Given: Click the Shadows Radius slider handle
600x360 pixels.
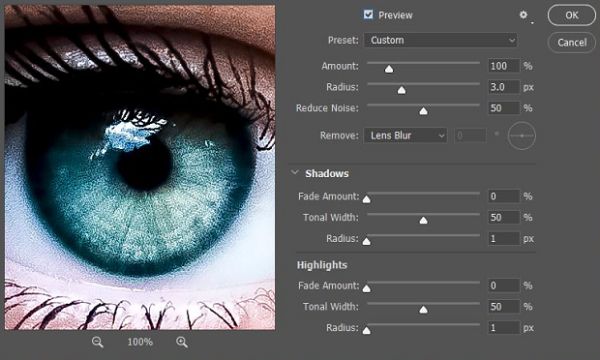Looking at the screenshot, I should (x=367, y=241).
